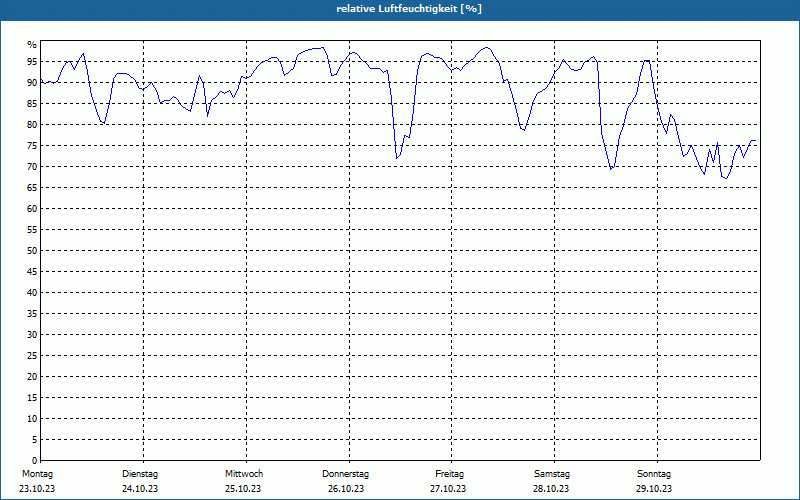Viewport: 800px width, 500px height.
Task: Click the 95 y-axis value
Action: 32,62
